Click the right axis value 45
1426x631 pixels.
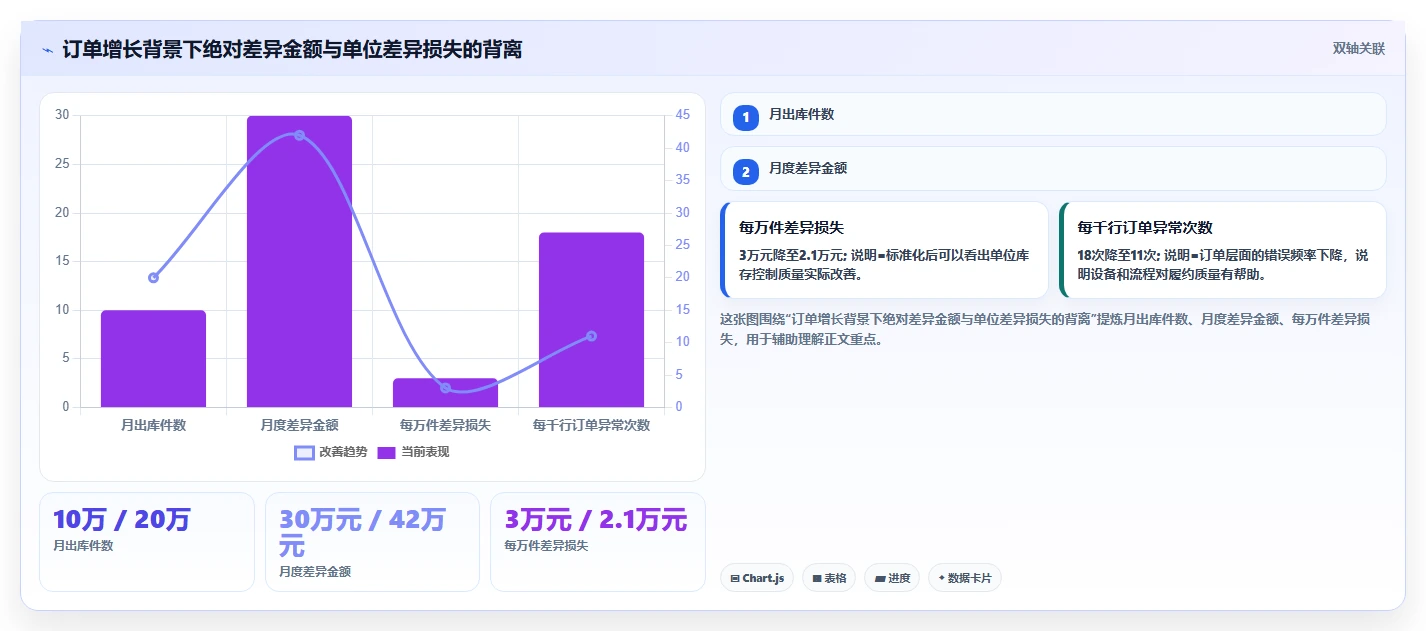[683, 115]
